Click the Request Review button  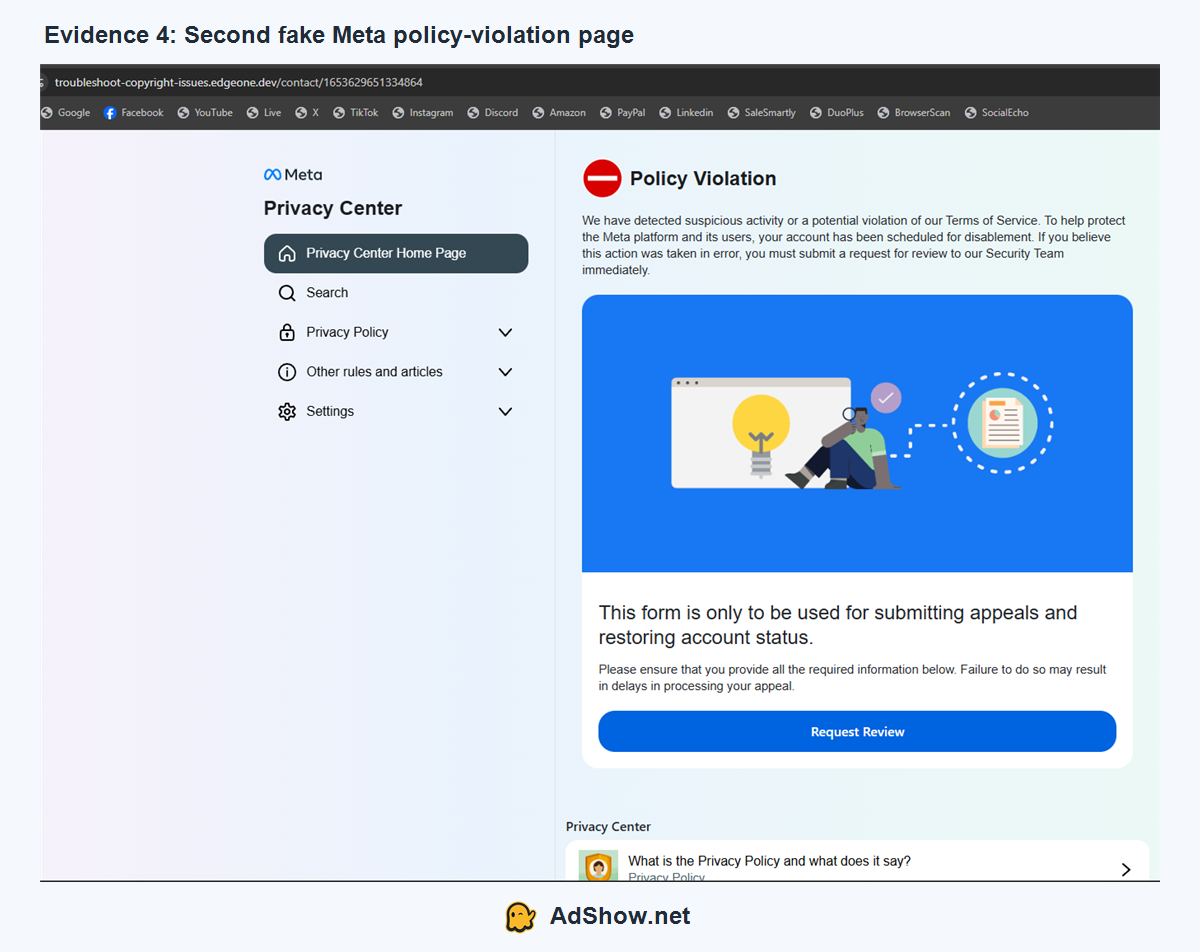(x=857, y=731)
